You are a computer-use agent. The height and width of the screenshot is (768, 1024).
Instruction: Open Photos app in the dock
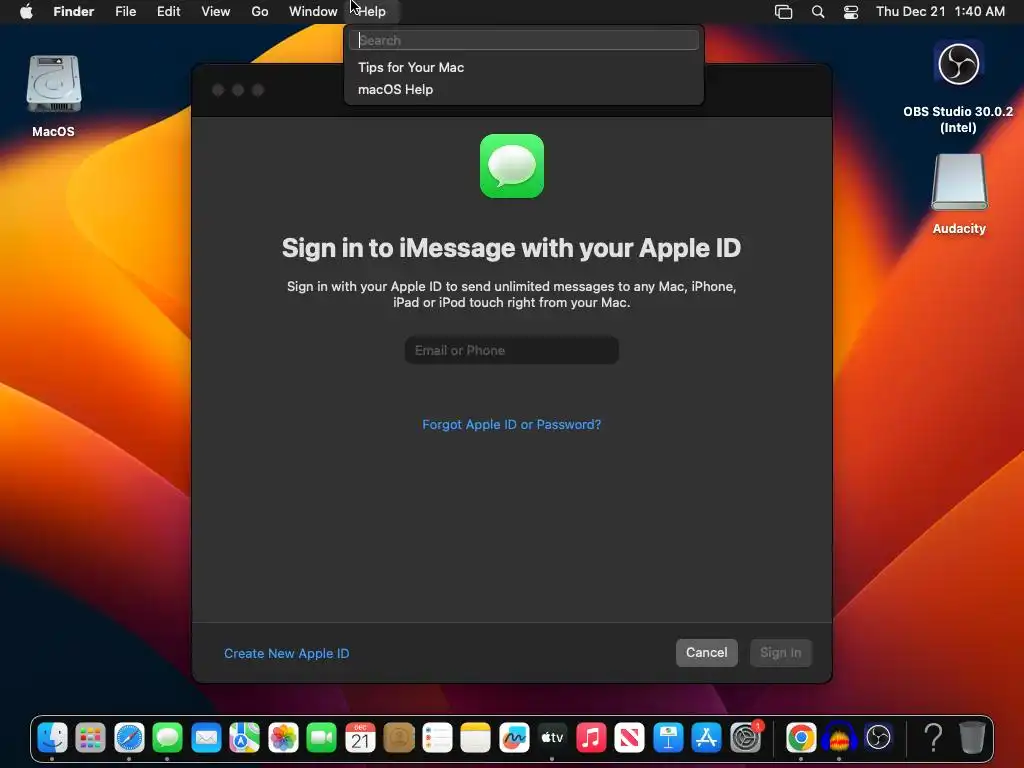click(x=283, y=738)
